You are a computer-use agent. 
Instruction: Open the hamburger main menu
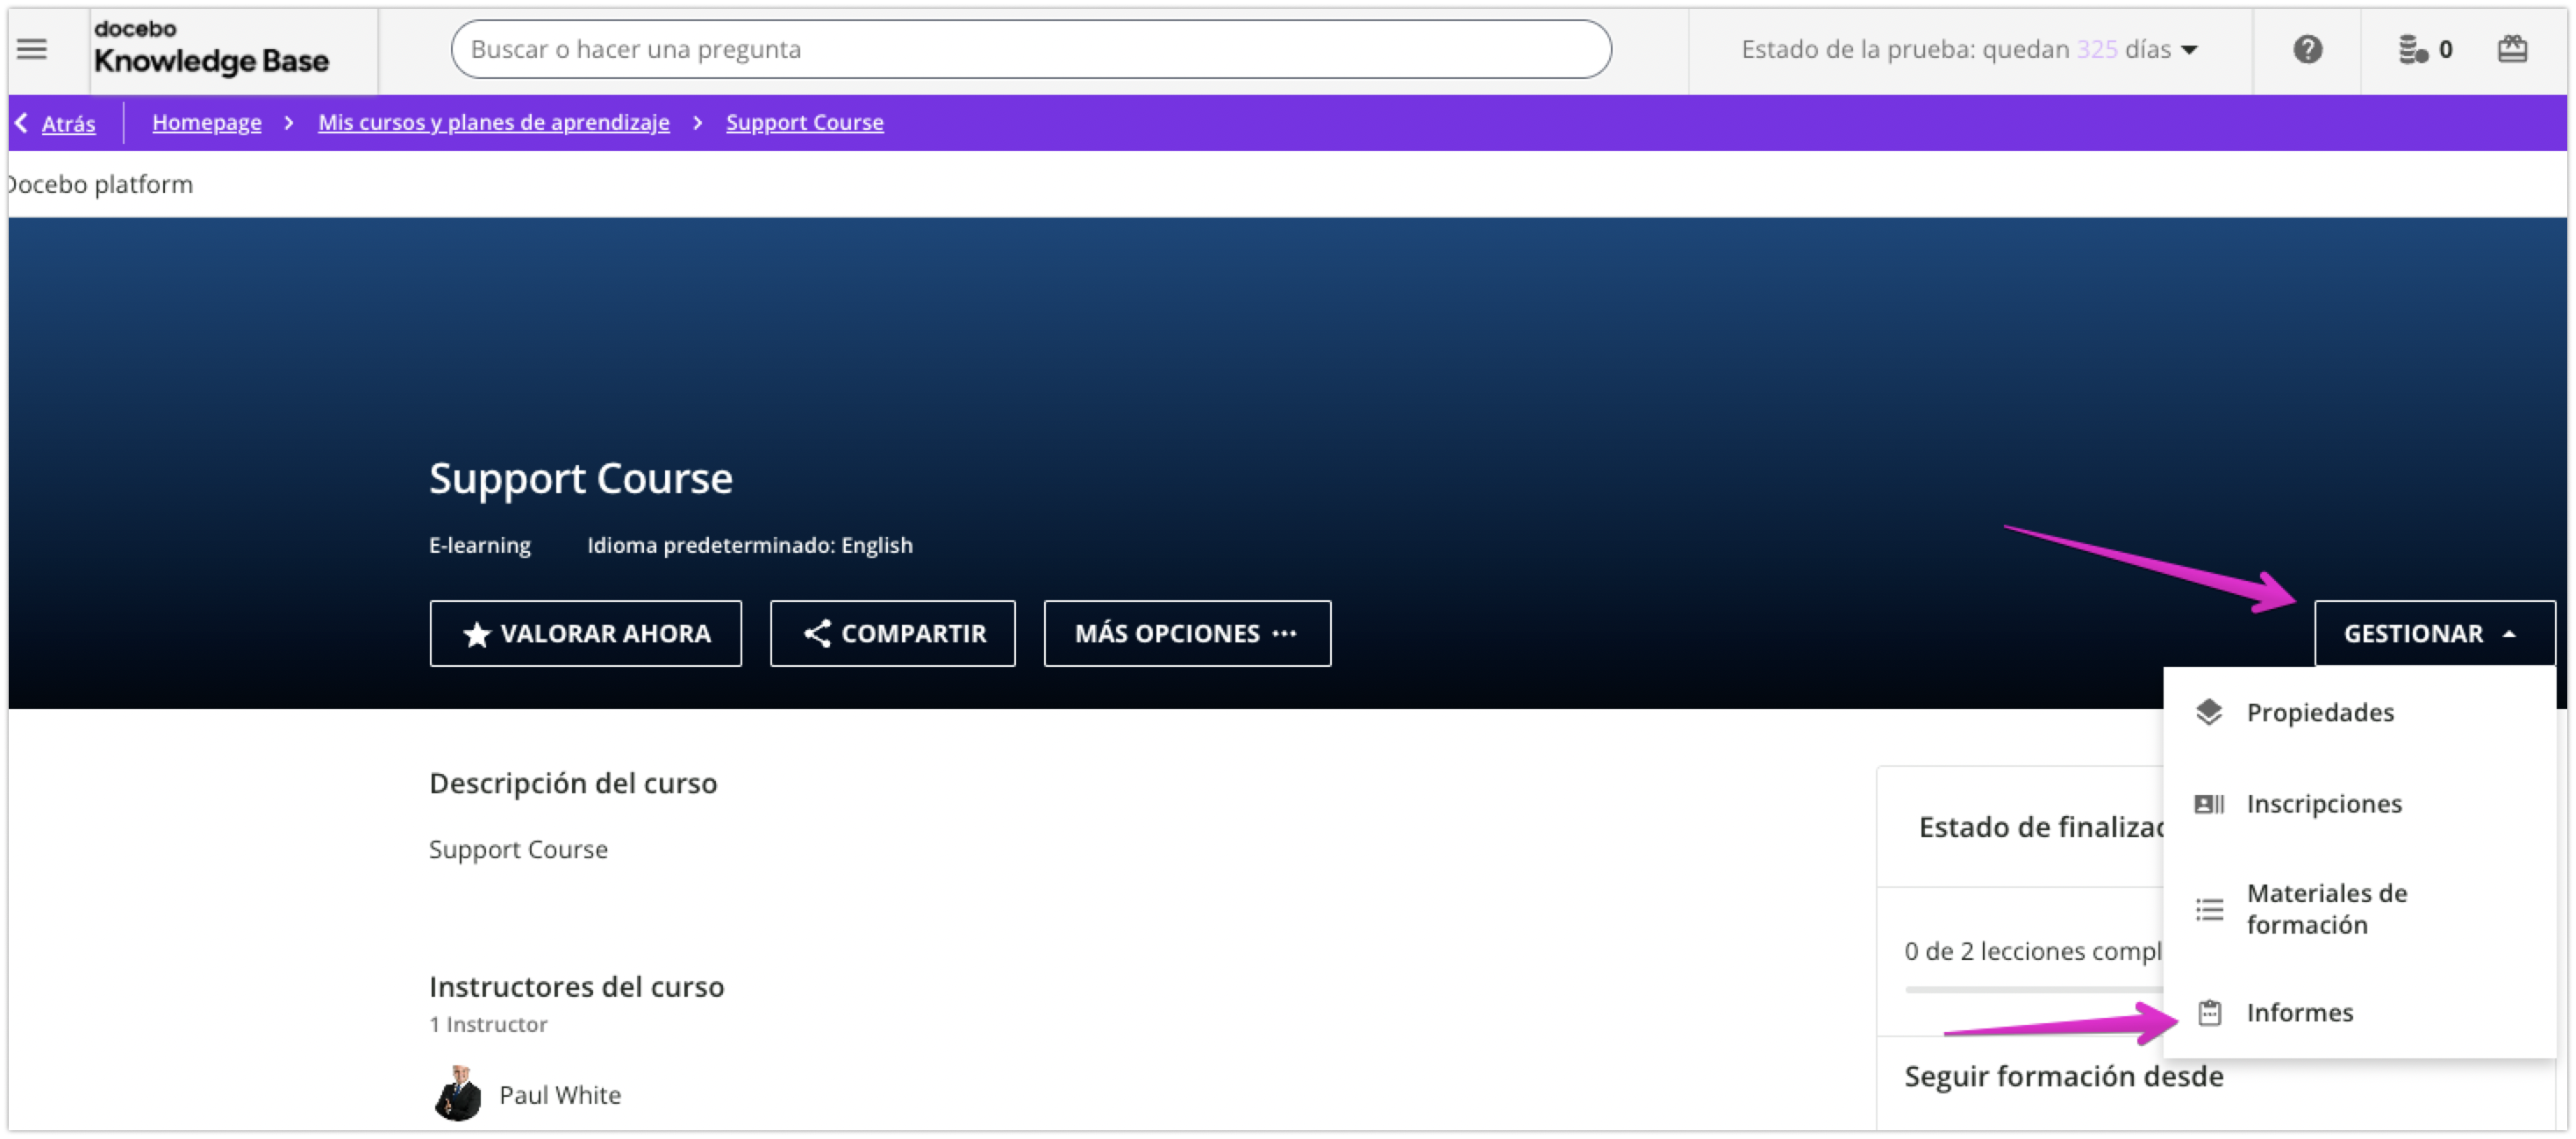click(x=32, y=49)
